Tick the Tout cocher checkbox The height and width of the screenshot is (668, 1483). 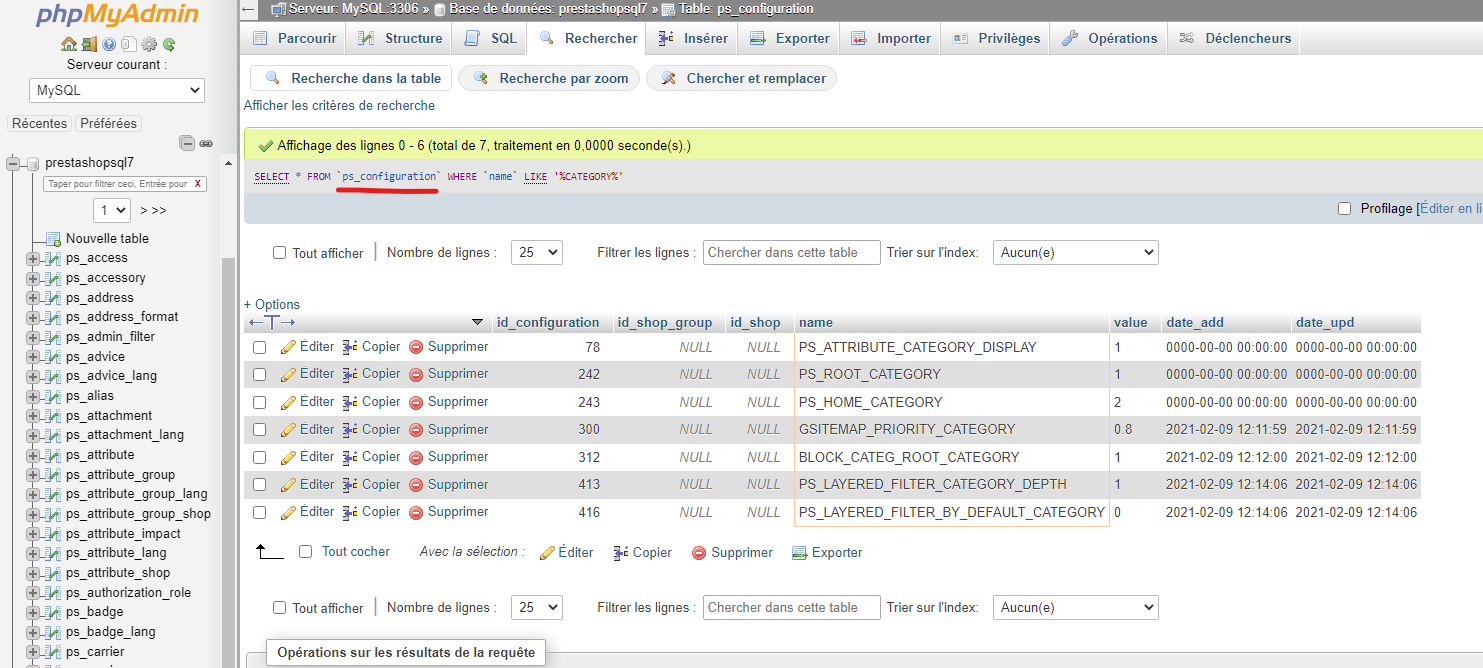click(x=306, y=552)
